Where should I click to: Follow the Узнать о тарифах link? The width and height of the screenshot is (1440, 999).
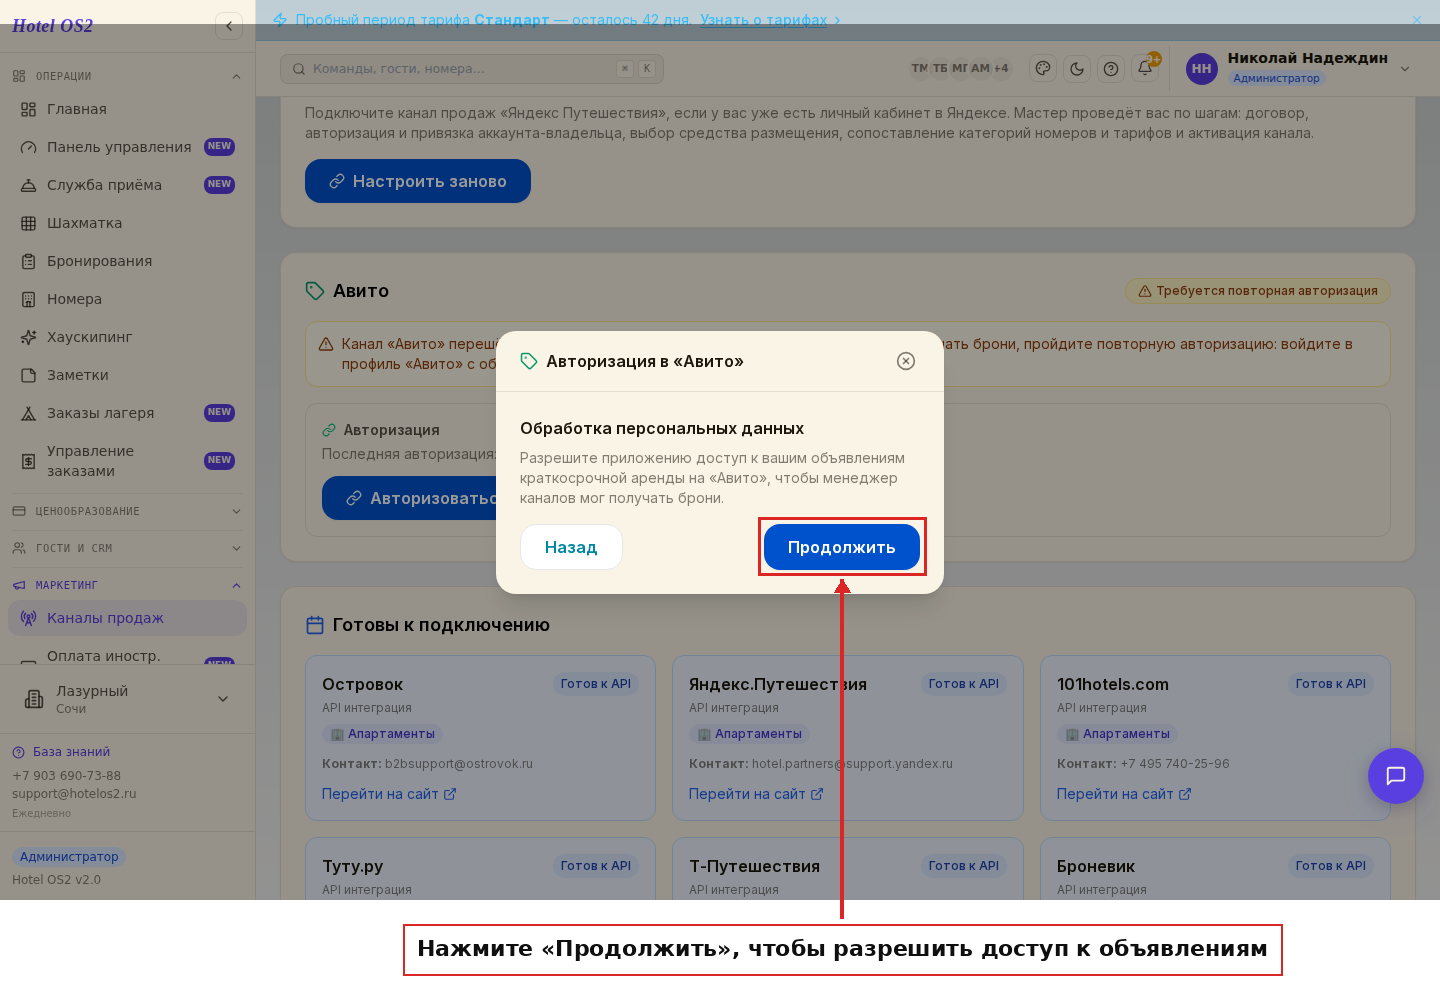click(x=764, y=20)
